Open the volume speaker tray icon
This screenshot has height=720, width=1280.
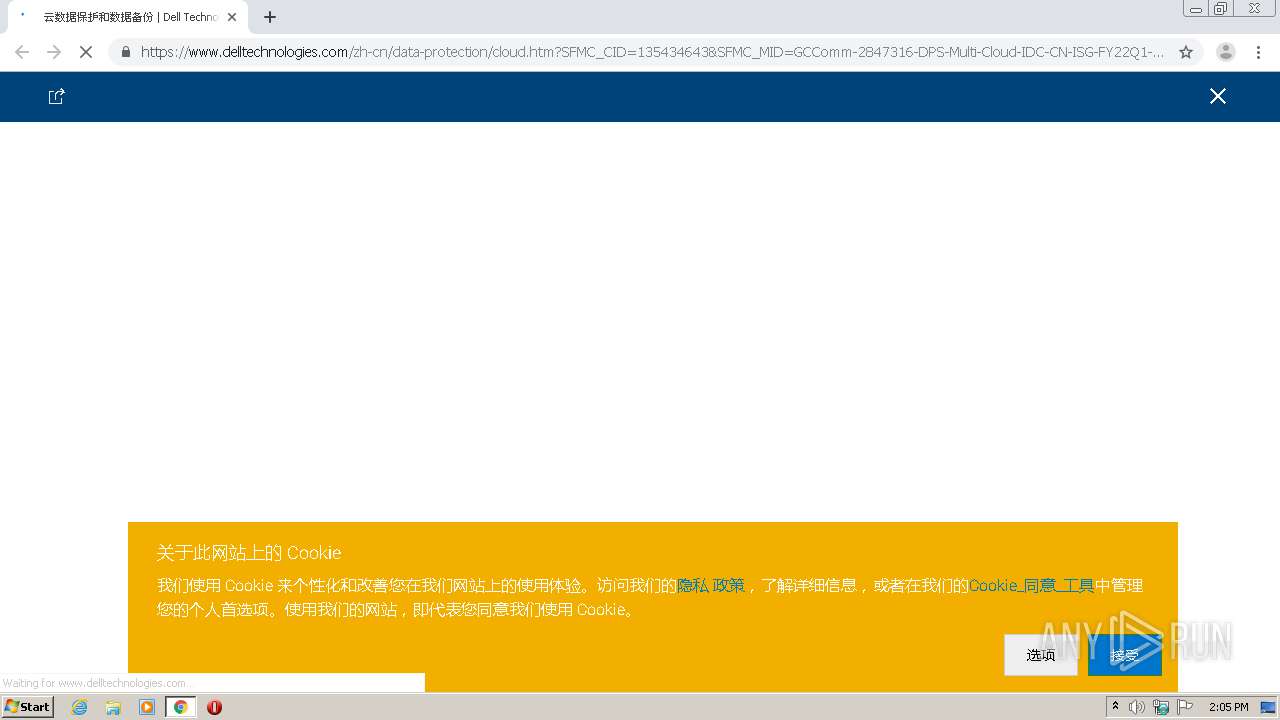(x=1137, y=707)
